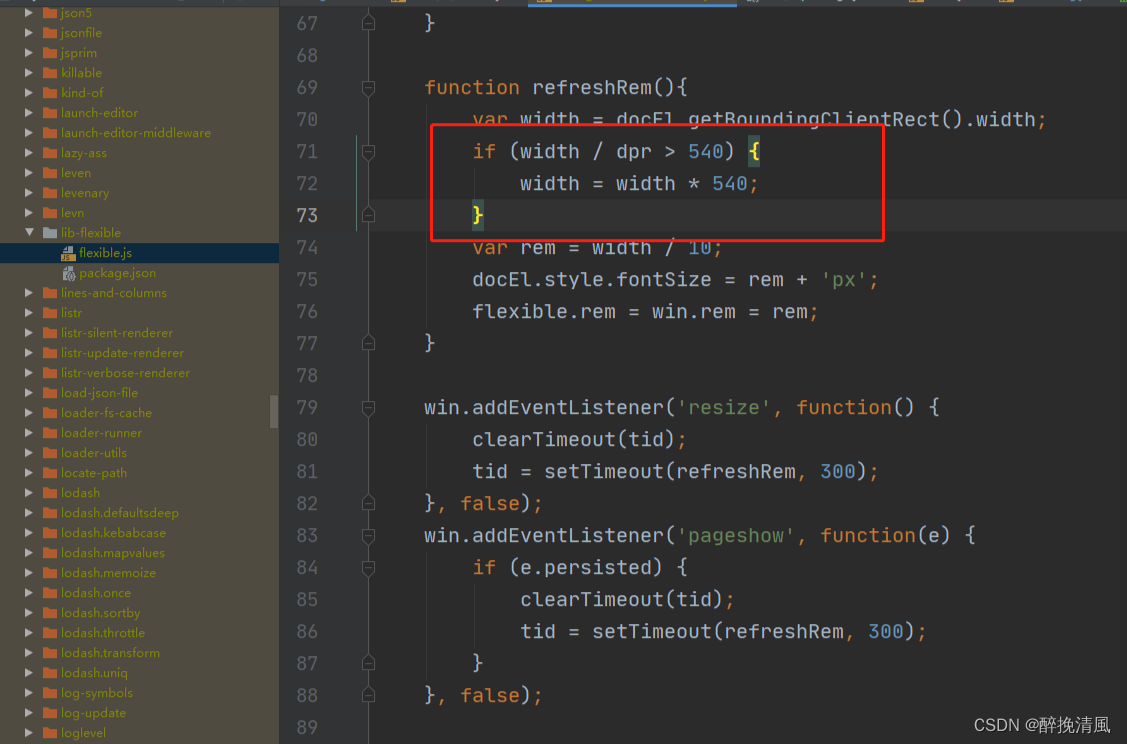The image size is (1127, 744).
Task: Collapse the refreshRem function with its gutter fold arrow
Action: click(x=368, y=87)
